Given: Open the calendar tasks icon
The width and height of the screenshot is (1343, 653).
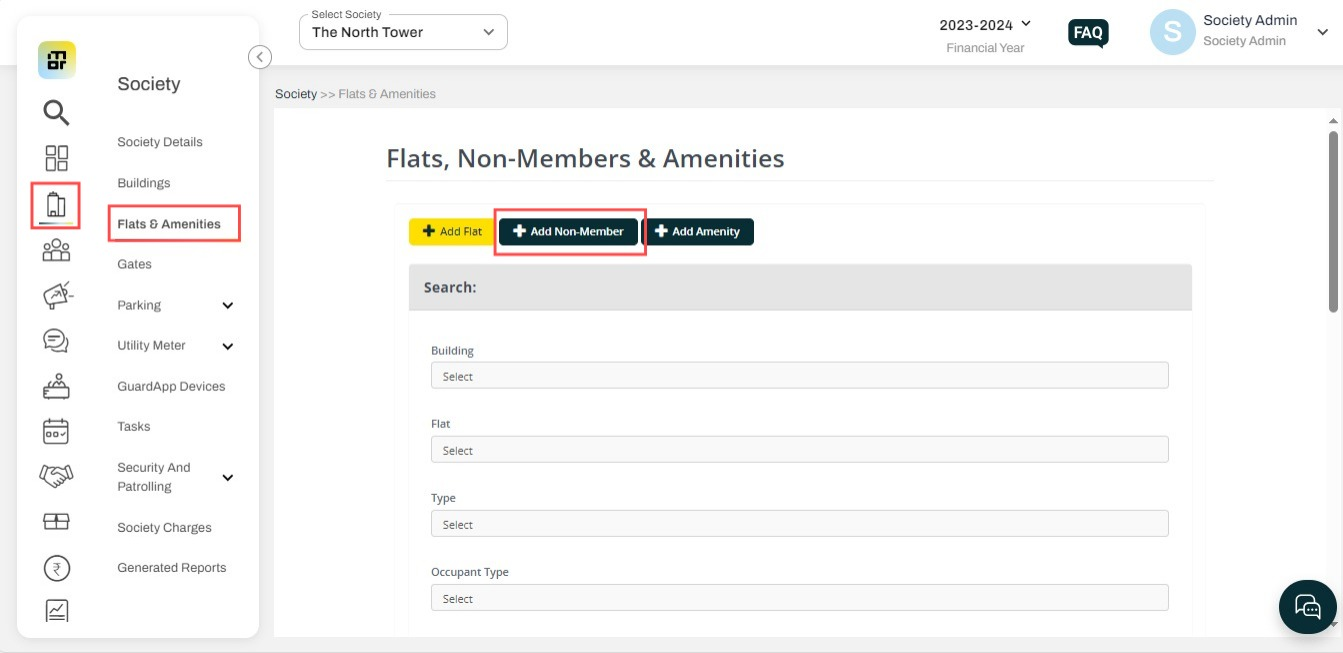Looking at the screenshot, I should (56, 430).
